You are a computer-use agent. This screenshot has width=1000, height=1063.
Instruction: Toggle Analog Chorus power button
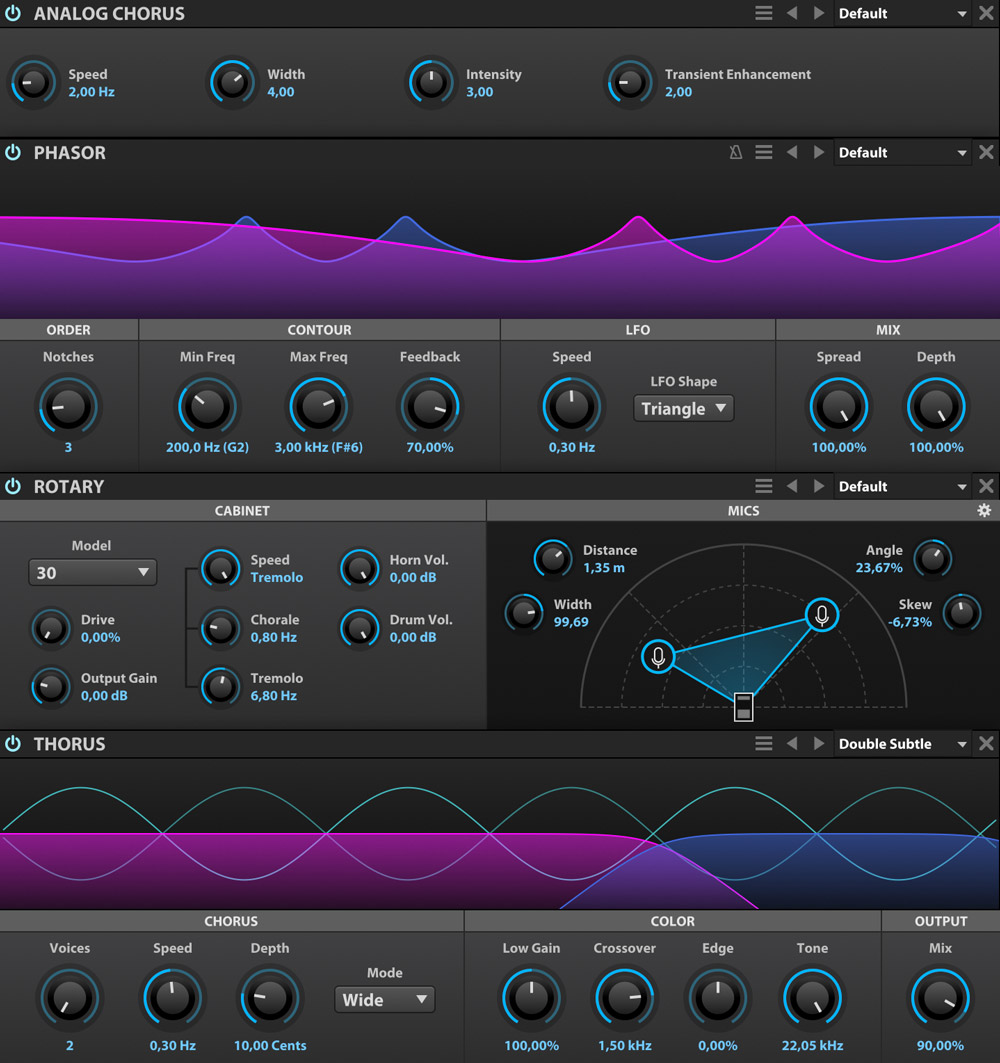13,13
